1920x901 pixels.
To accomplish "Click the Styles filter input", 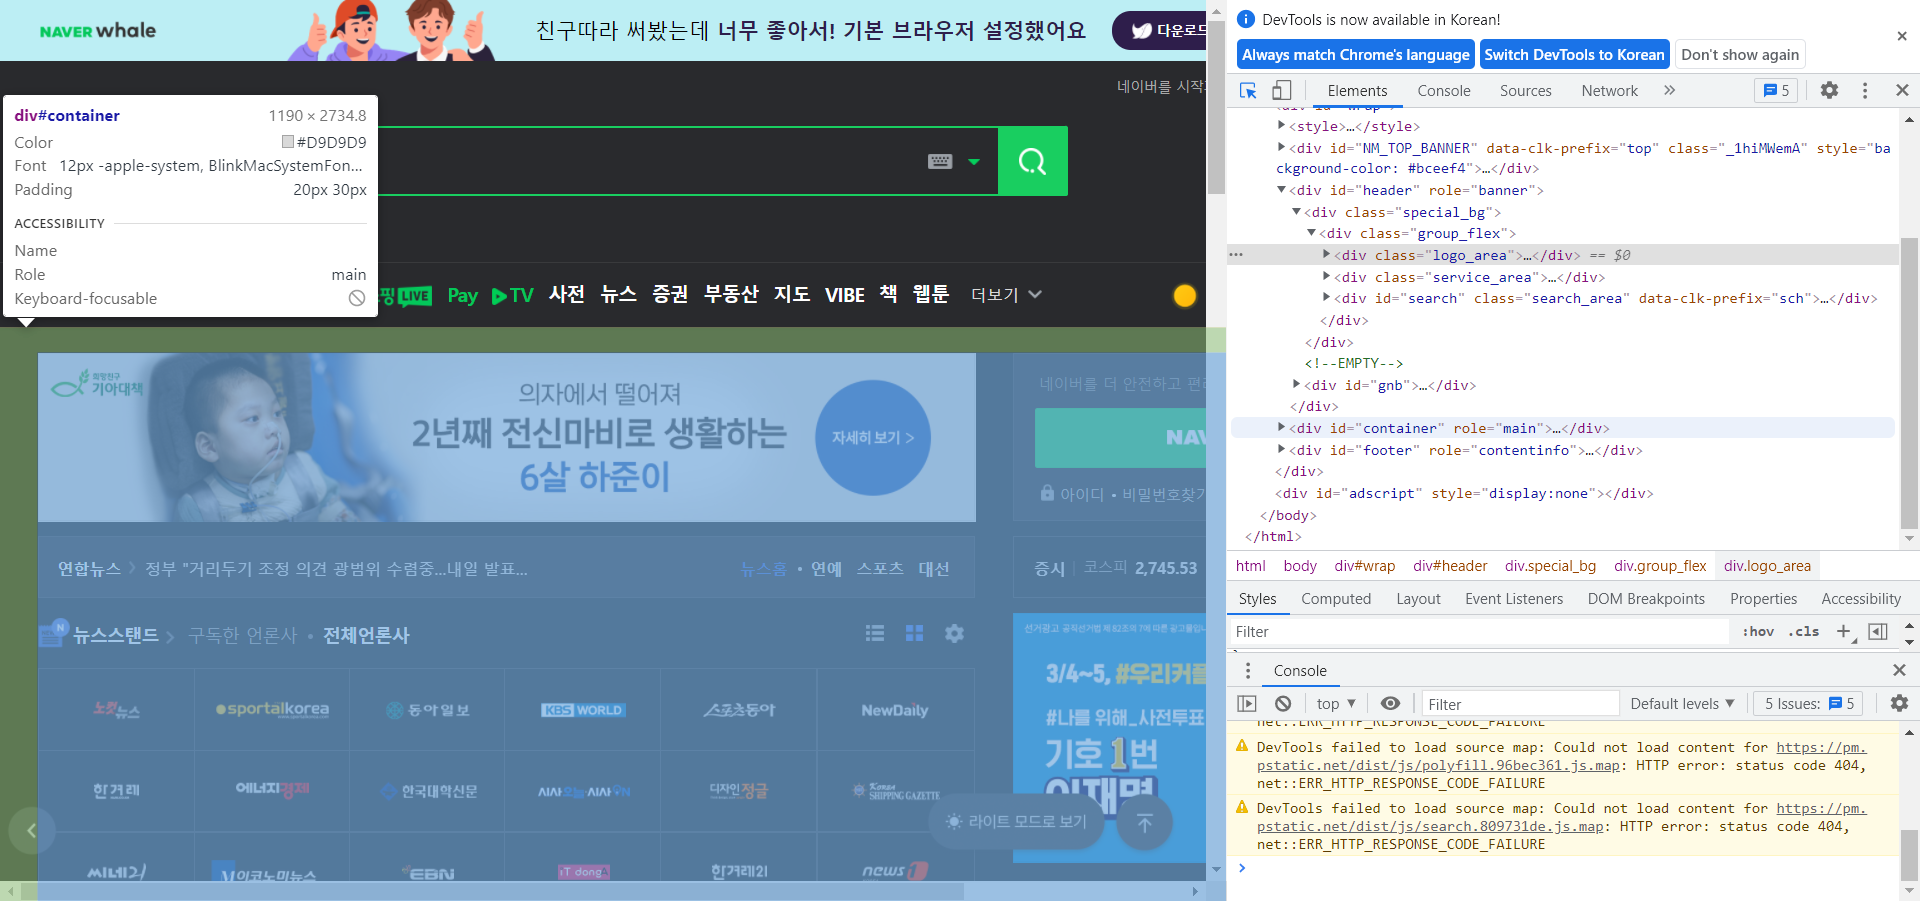I will click(1480, 631).
